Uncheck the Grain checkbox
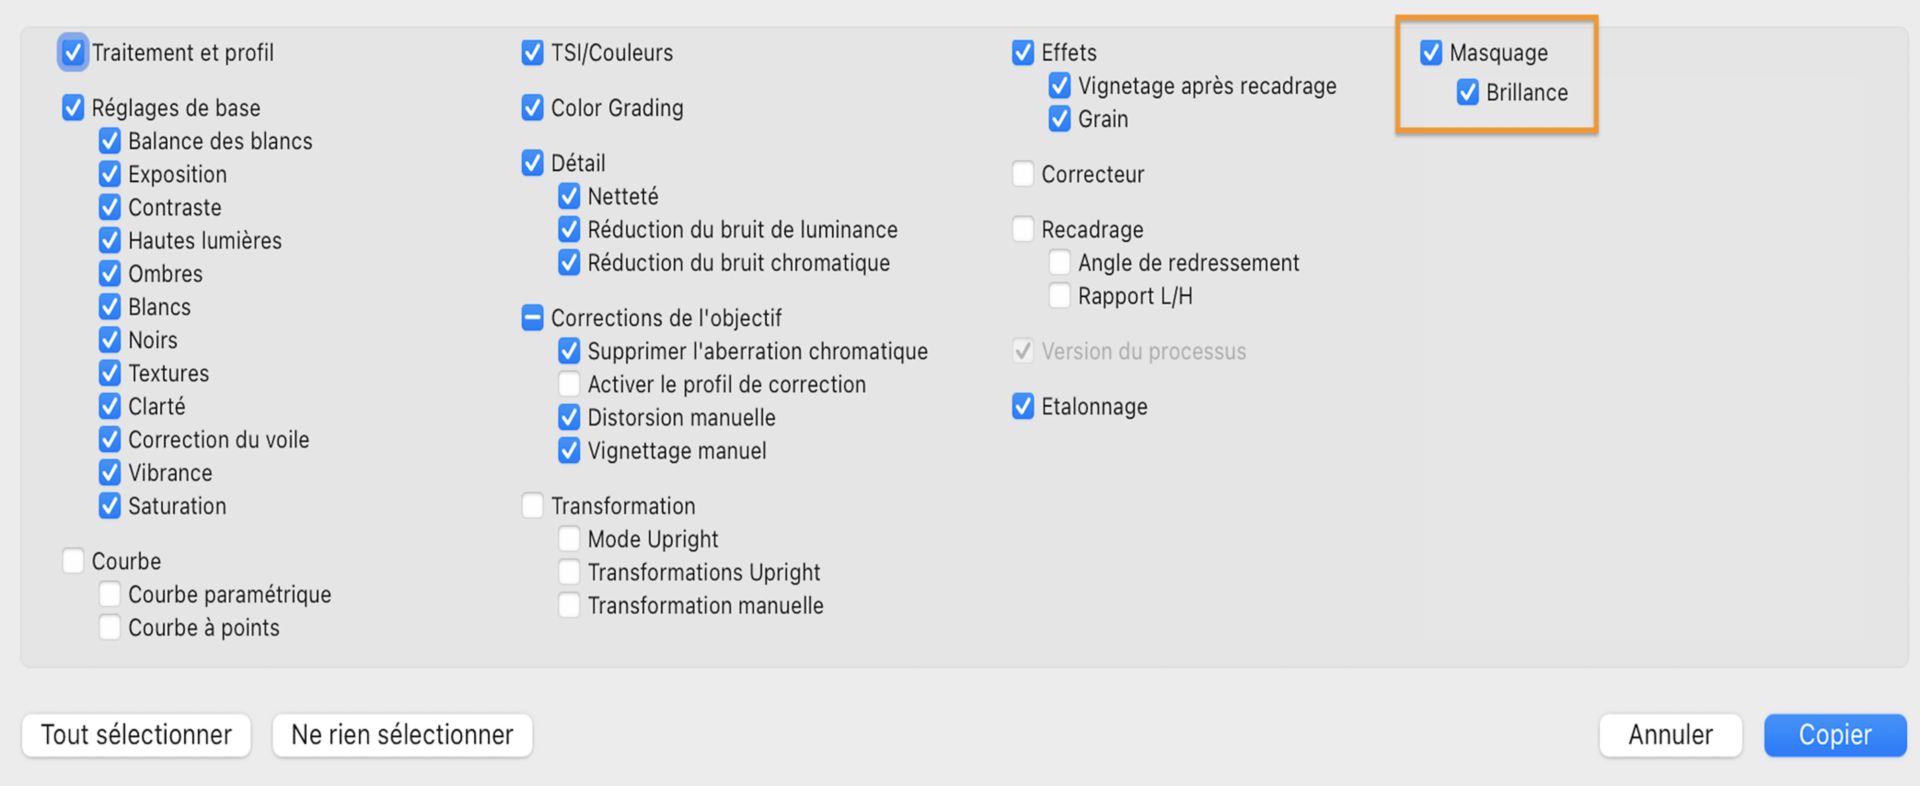The width and height of the screenshot is (1920, 786). click(x=1059, y=119)
